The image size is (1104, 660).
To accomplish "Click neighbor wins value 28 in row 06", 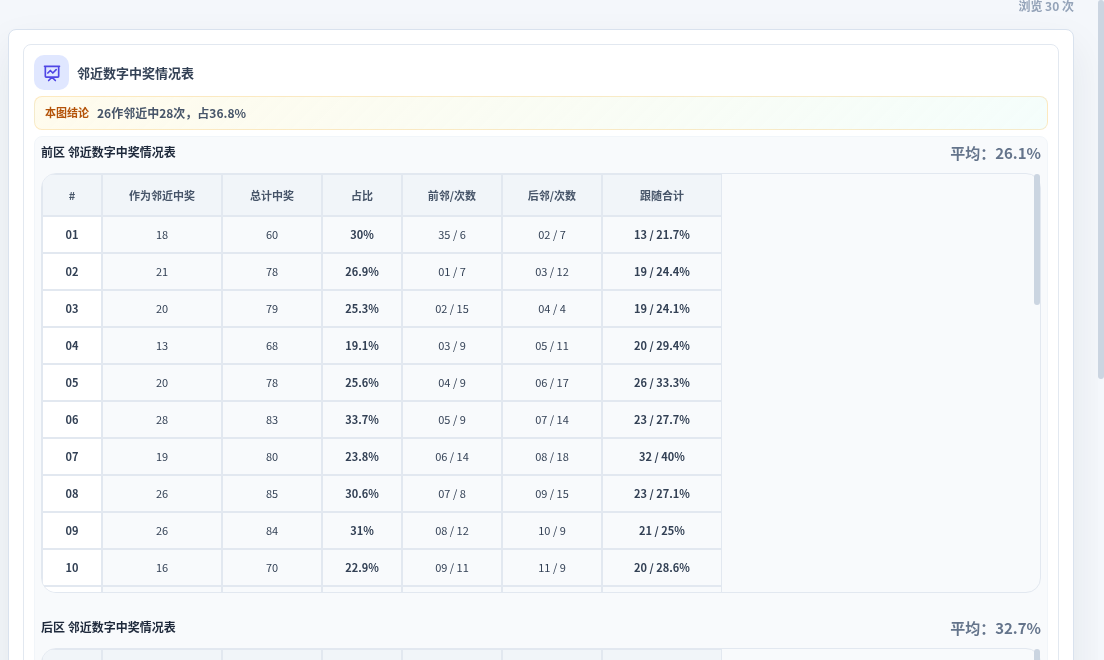I will pos(162,420).
